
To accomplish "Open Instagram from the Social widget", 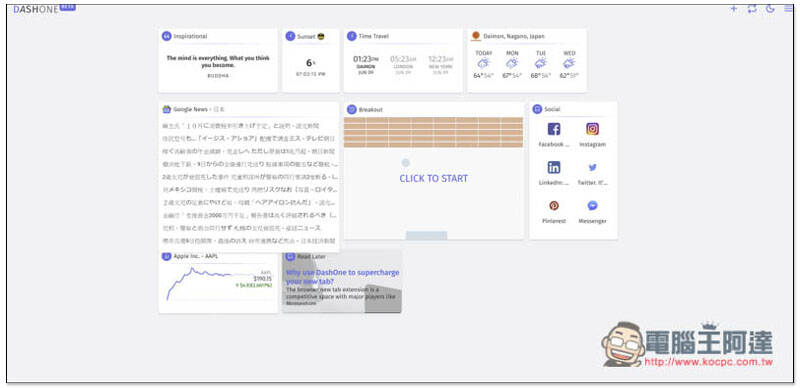I will [592, 129].
